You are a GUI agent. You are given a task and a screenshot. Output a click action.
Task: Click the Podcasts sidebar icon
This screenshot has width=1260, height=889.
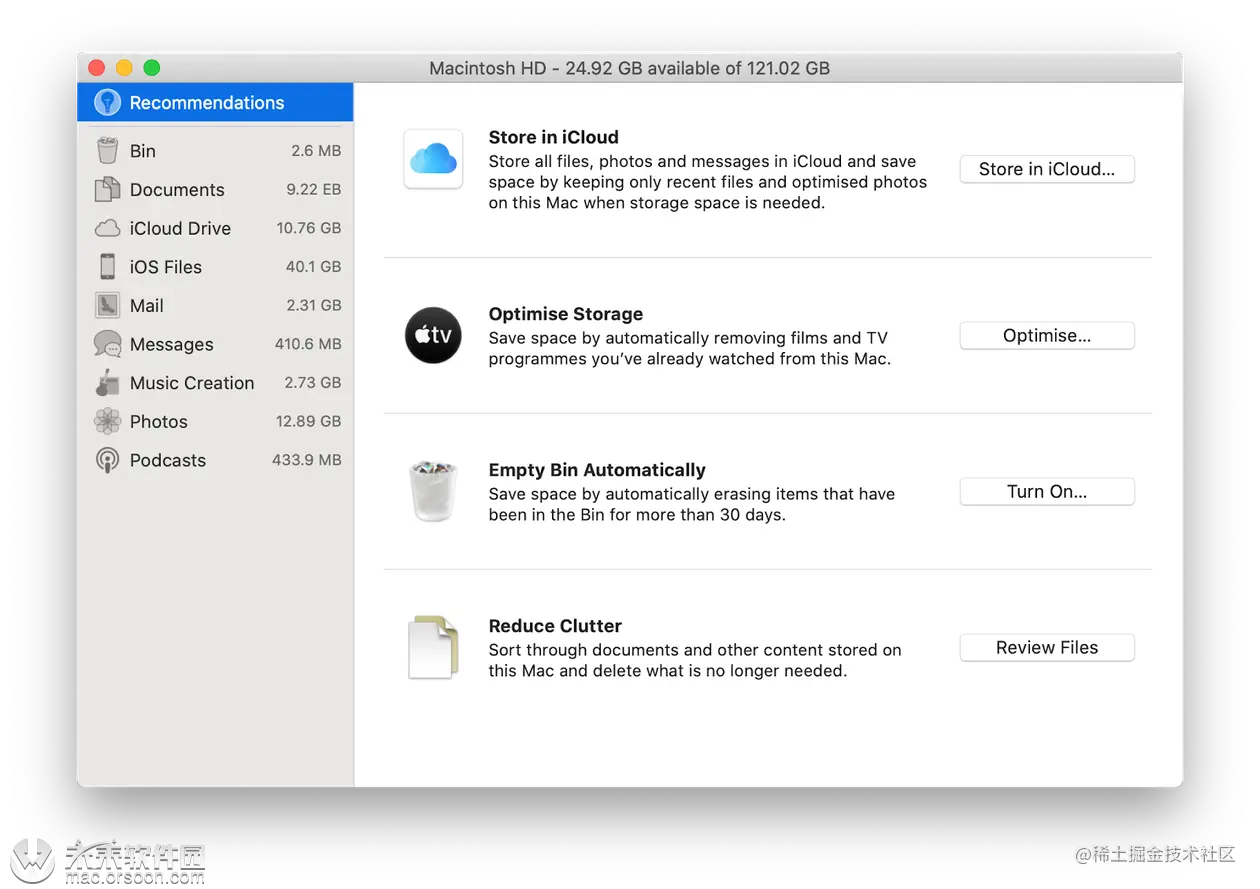pyautogui.click(x=107, y=460)
